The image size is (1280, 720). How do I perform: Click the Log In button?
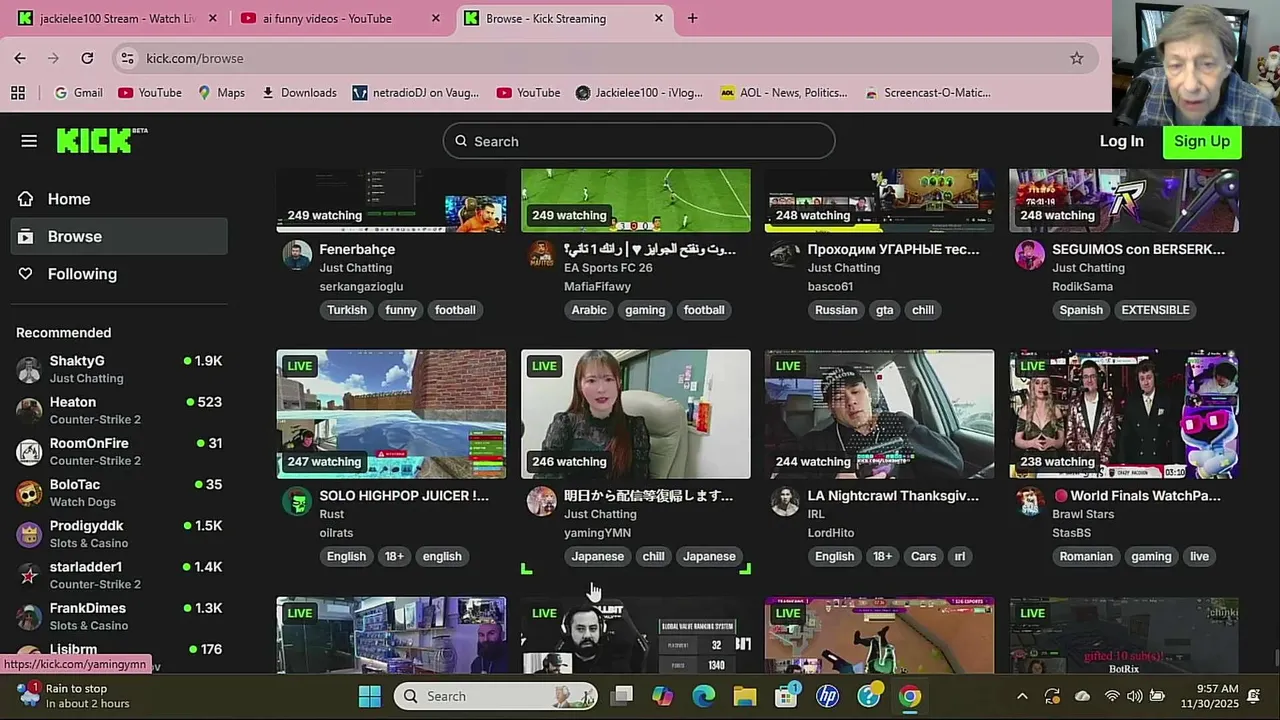1121,141
